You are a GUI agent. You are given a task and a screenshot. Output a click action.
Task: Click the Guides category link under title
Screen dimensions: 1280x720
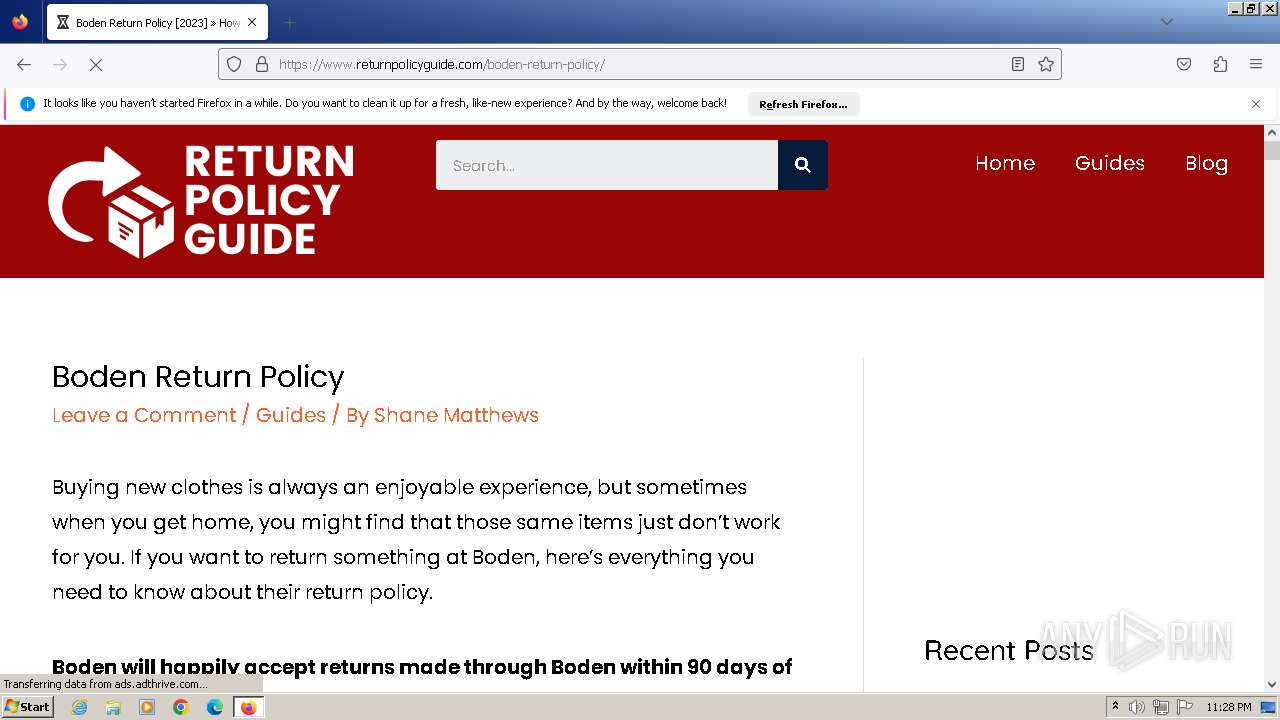coord(291,415)
